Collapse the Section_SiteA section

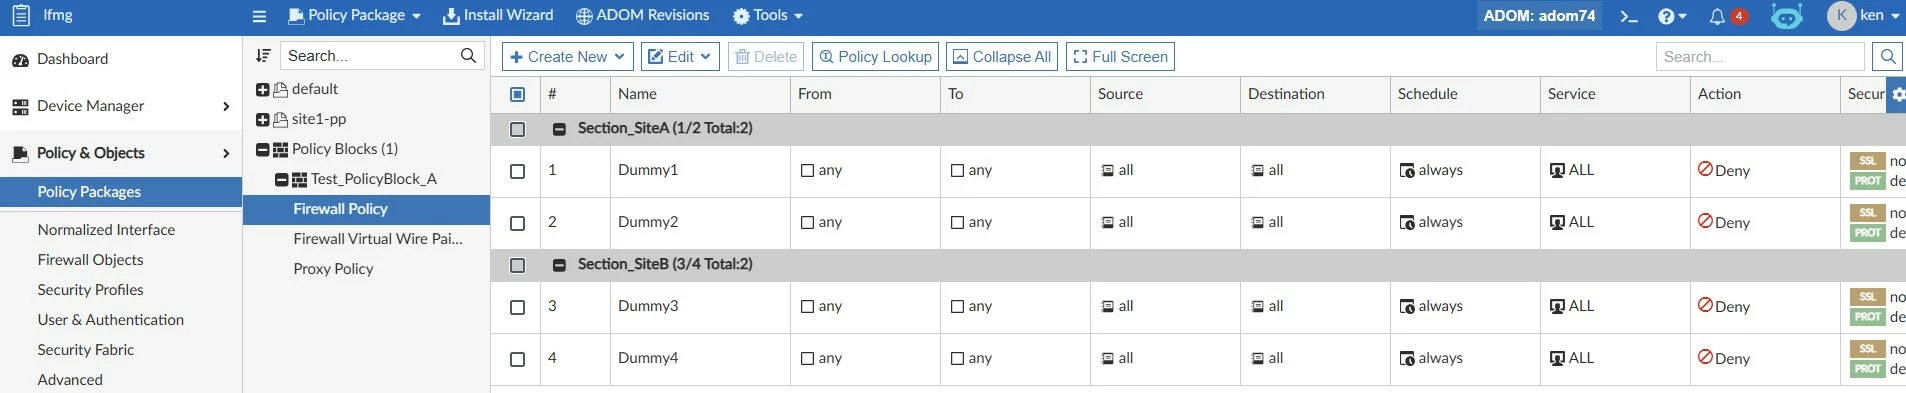559,129
